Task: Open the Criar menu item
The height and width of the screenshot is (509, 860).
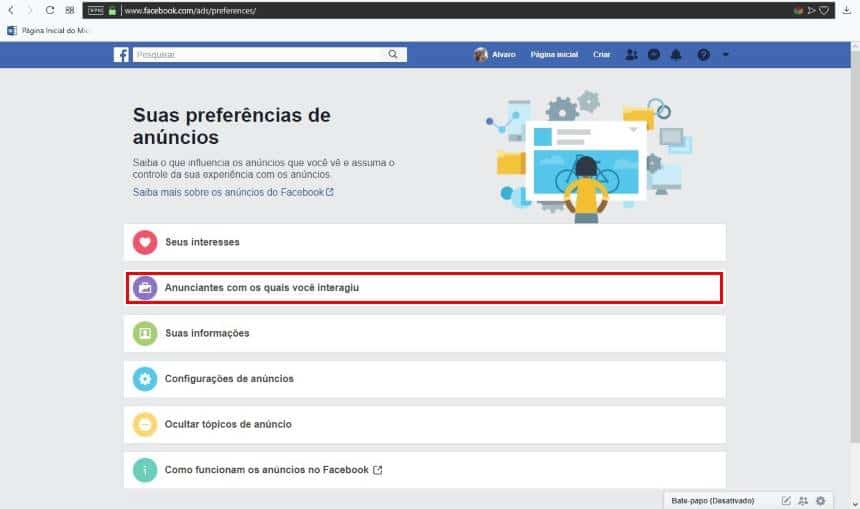Action: pyautogui.click(x=601, y=54)
